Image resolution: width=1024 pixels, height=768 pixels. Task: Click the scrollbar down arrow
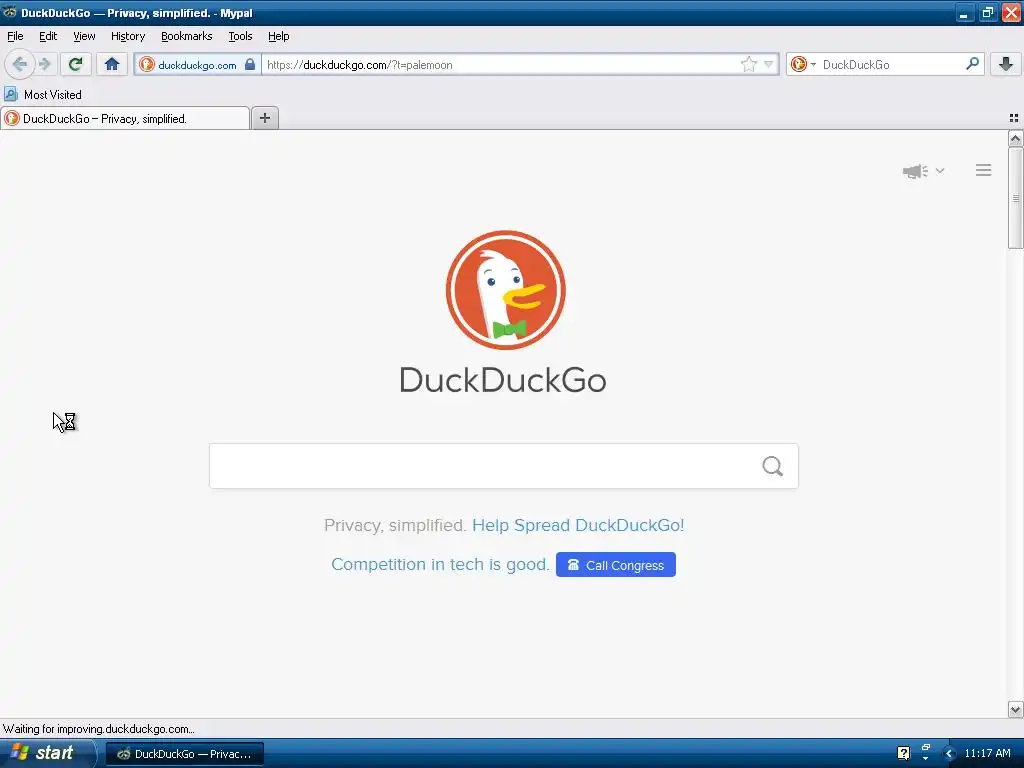(x=1015, y=709)
